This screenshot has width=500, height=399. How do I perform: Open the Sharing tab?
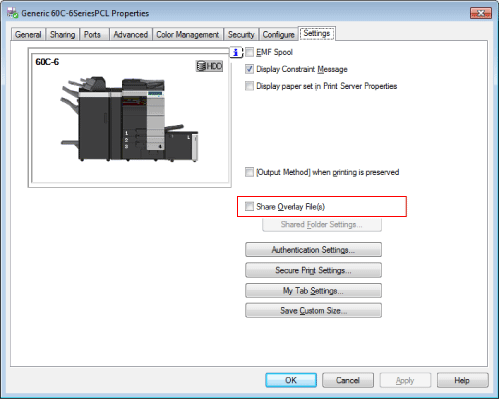click(x=62, y=34)
